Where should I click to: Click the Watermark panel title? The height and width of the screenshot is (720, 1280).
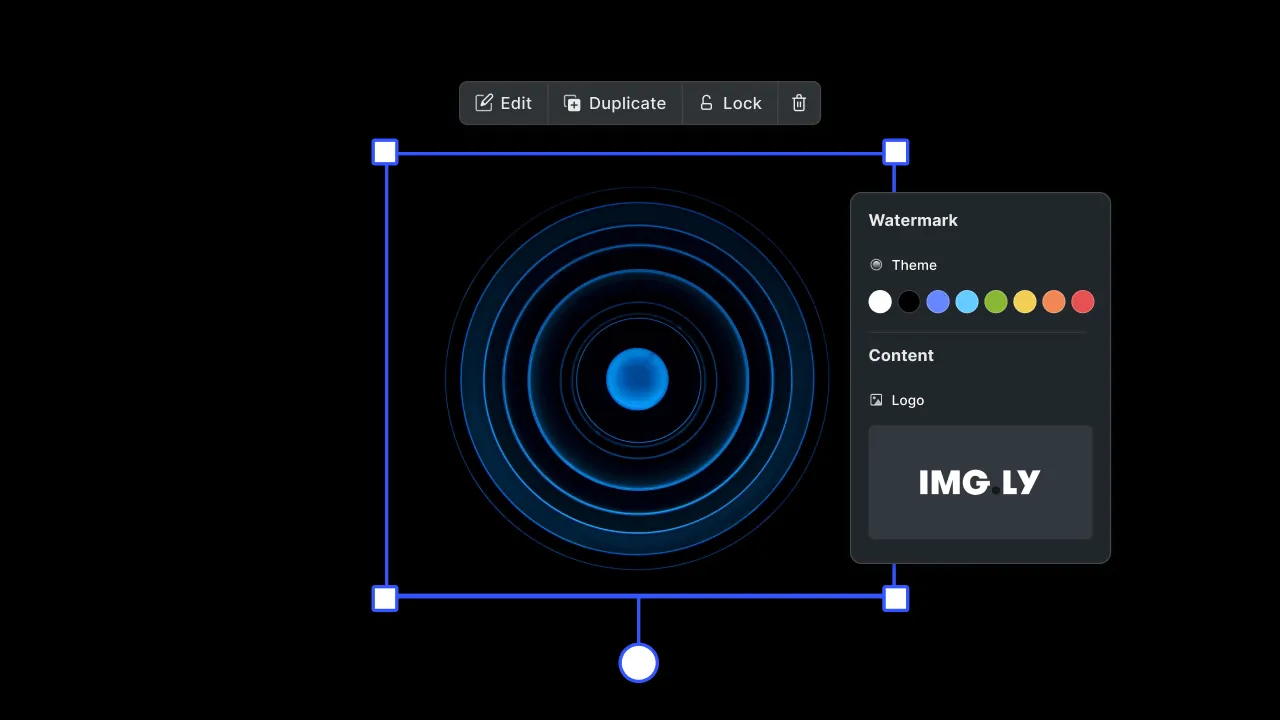coord(913,220)
